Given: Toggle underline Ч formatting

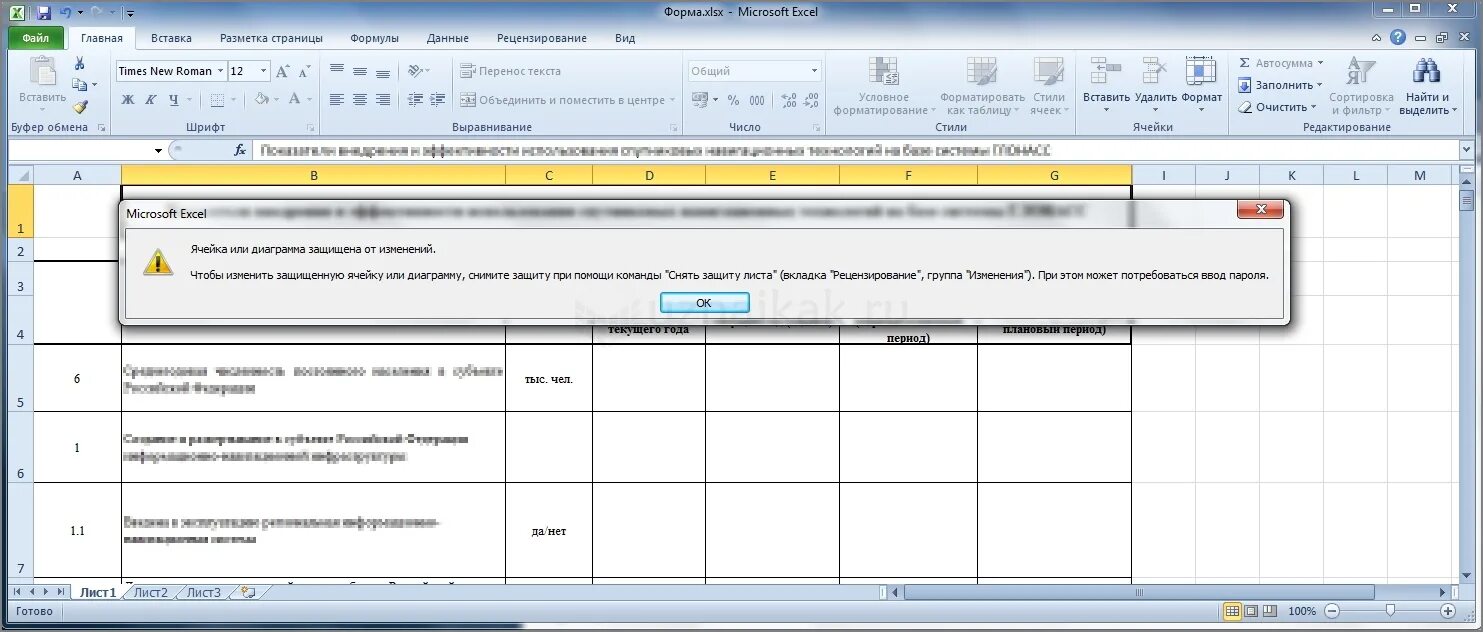Looking at the screenshot, I should tap(174, 100).
